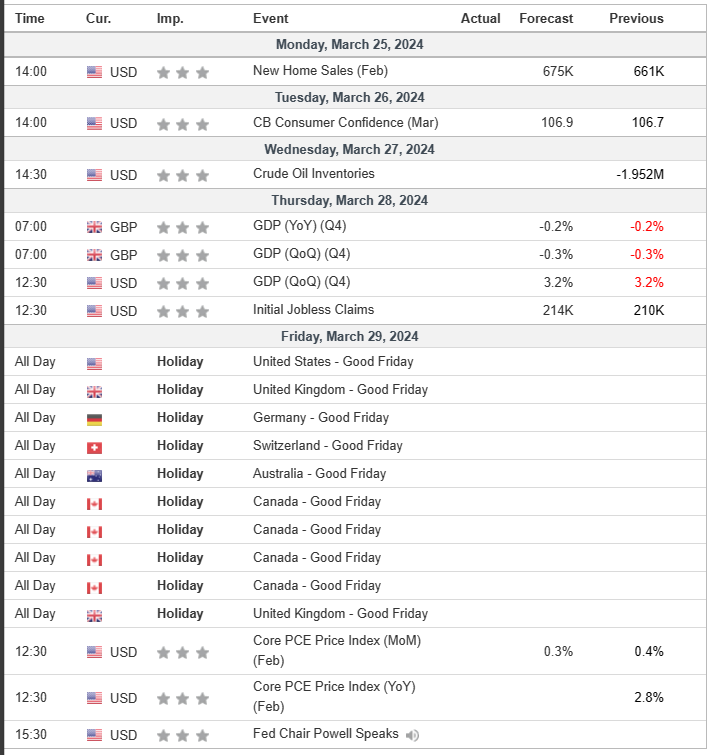Viewport: 716px width, 755px height.
Task: Click the US flag in Fed Chair Powell row
Action: 94,736
